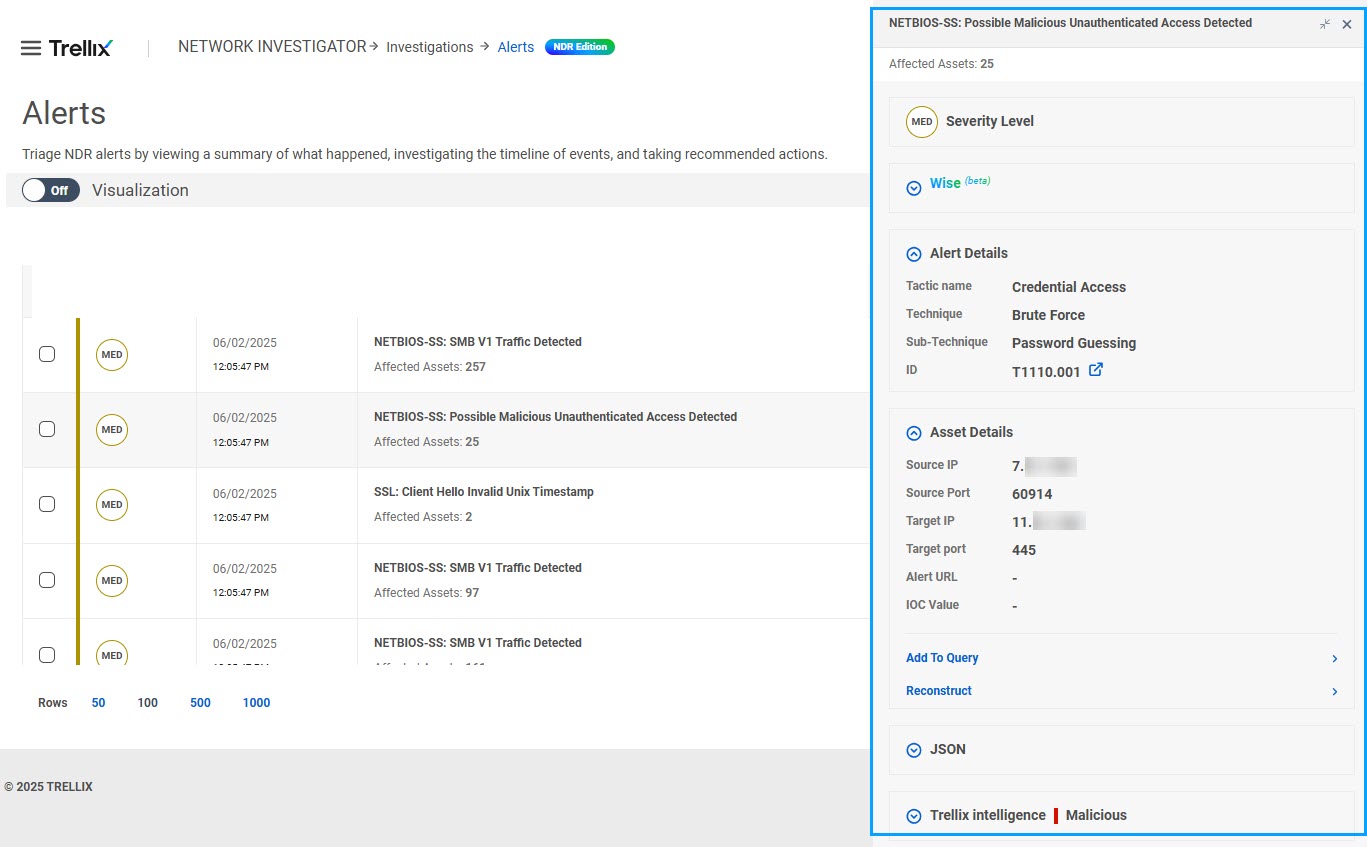Open the hamburger navigation menu
Viewport: 1367px width, 847px height.
pos(31,48)
